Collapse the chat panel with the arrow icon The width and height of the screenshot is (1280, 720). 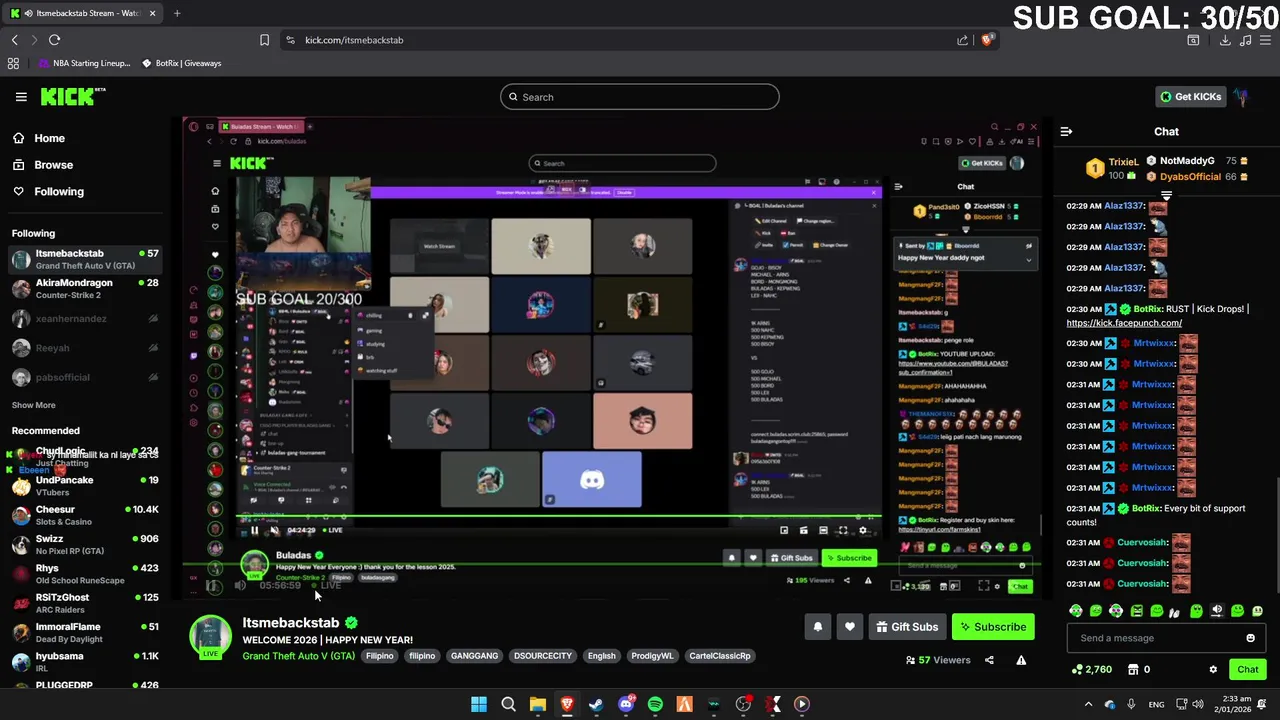[x=1066, y=131]
